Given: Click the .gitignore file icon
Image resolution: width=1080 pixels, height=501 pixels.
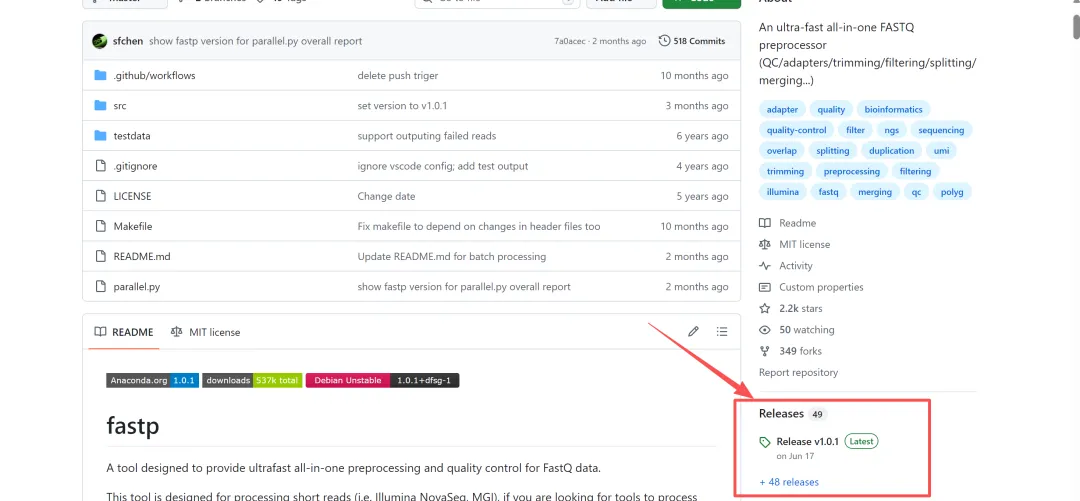Looking at the screenshot, I should click(101, 166).
